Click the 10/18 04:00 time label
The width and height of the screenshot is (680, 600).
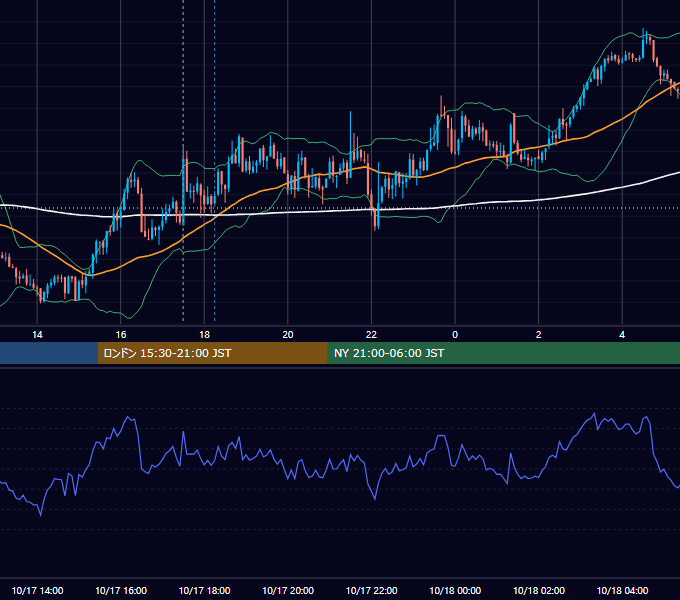pyautogui.click(x=622, y=590)
